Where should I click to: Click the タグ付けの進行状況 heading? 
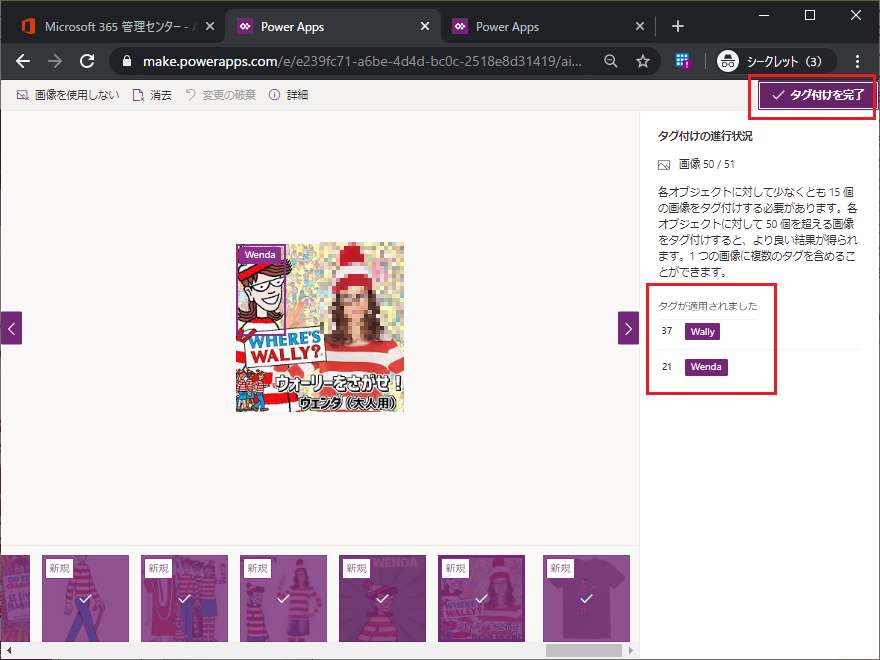705,136
